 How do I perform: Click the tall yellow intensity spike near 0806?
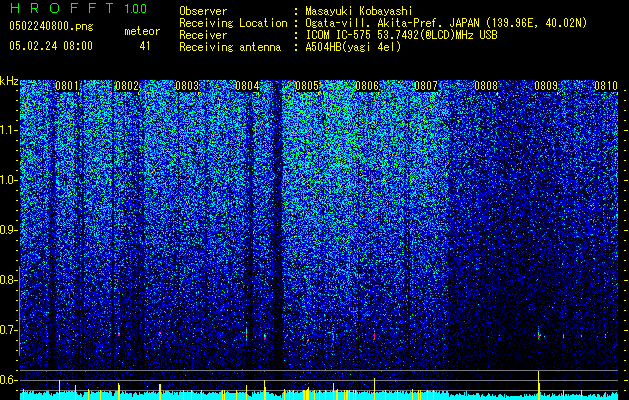coord(374,389)
